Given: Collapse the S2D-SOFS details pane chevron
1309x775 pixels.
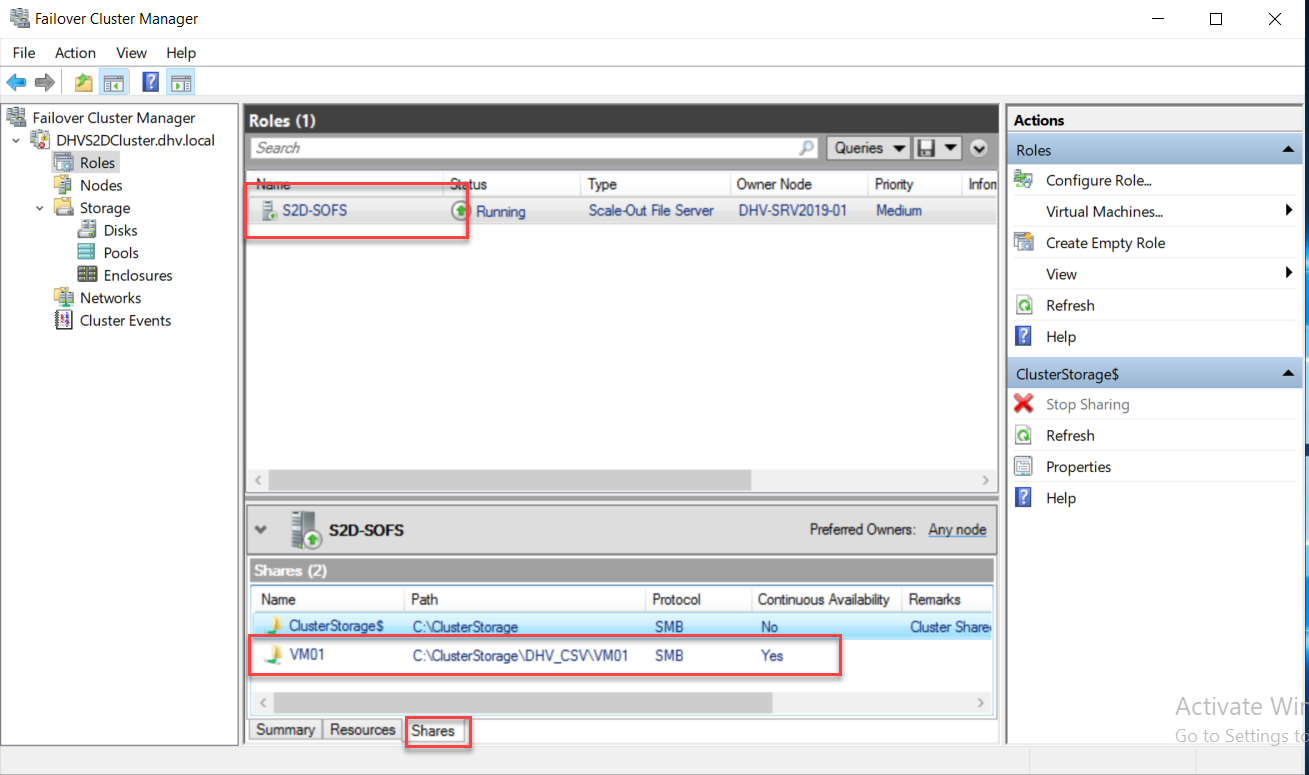Looking at the screenshot, I should point(262,530).
